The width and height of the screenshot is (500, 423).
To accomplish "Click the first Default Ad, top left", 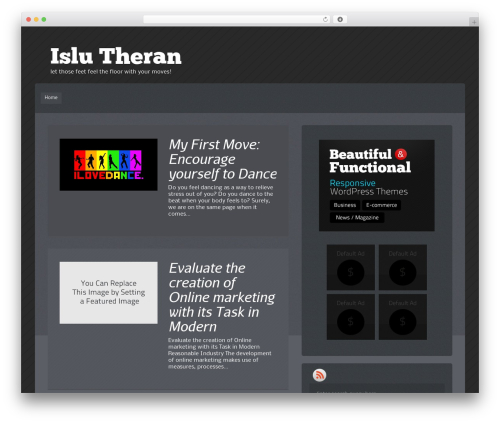I will 351,267.
